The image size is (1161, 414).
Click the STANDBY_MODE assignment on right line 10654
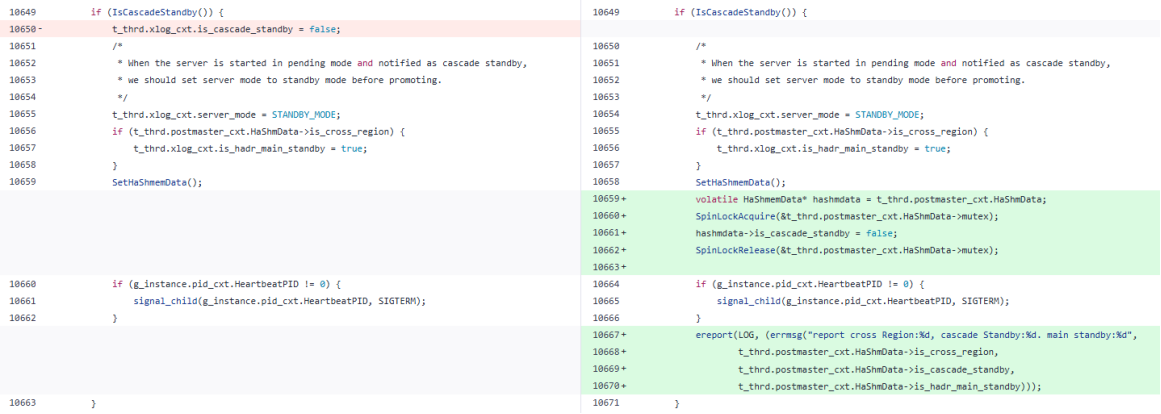click(x=809, y=115)
